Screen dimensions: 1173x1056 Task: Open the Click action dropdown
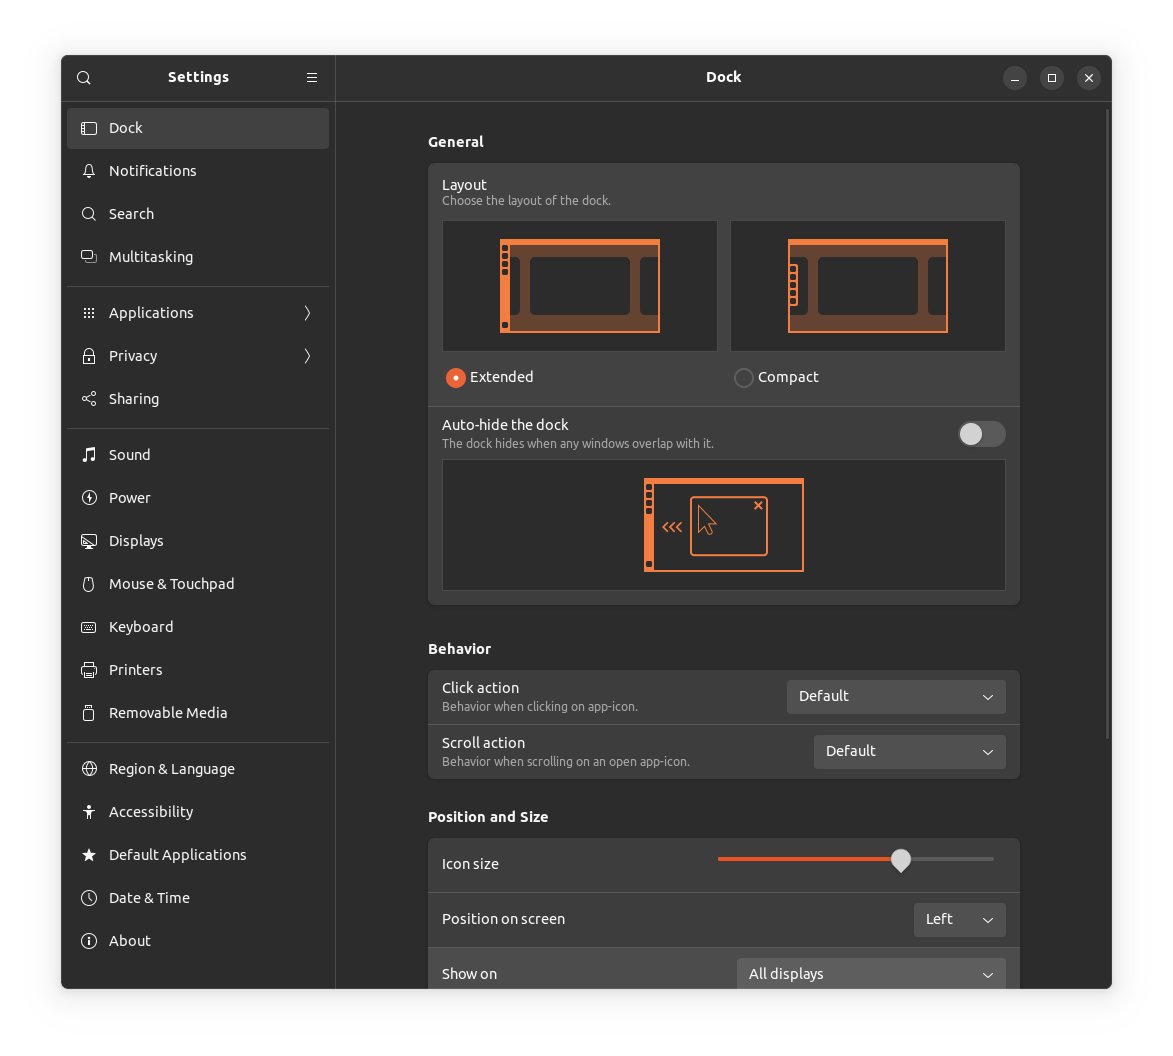click(895, 696)
